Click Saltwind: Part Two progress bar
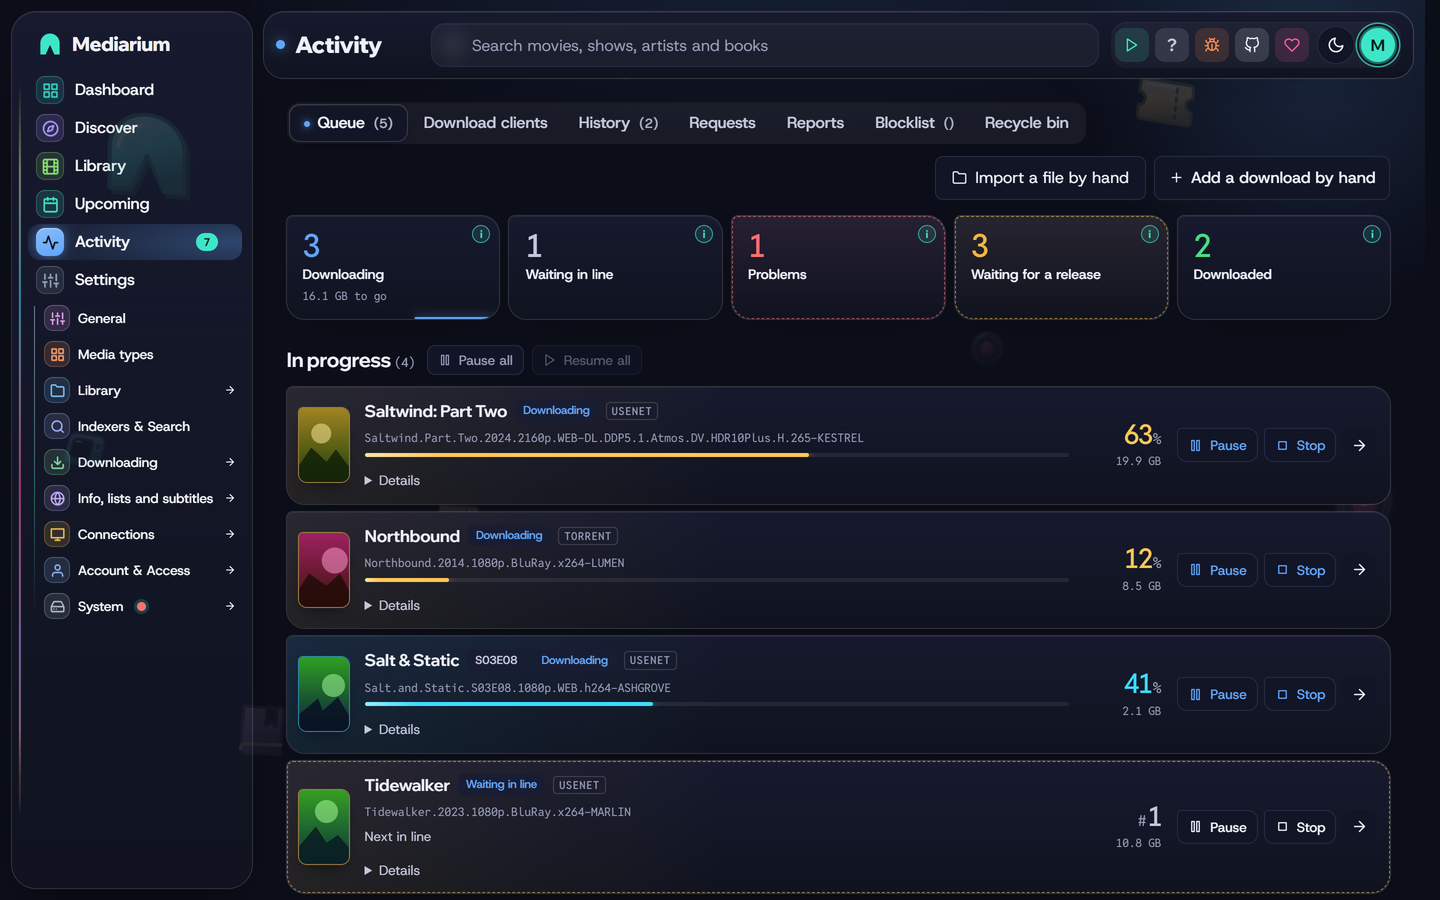1440x900 pixels. click(x=716, y=455)
